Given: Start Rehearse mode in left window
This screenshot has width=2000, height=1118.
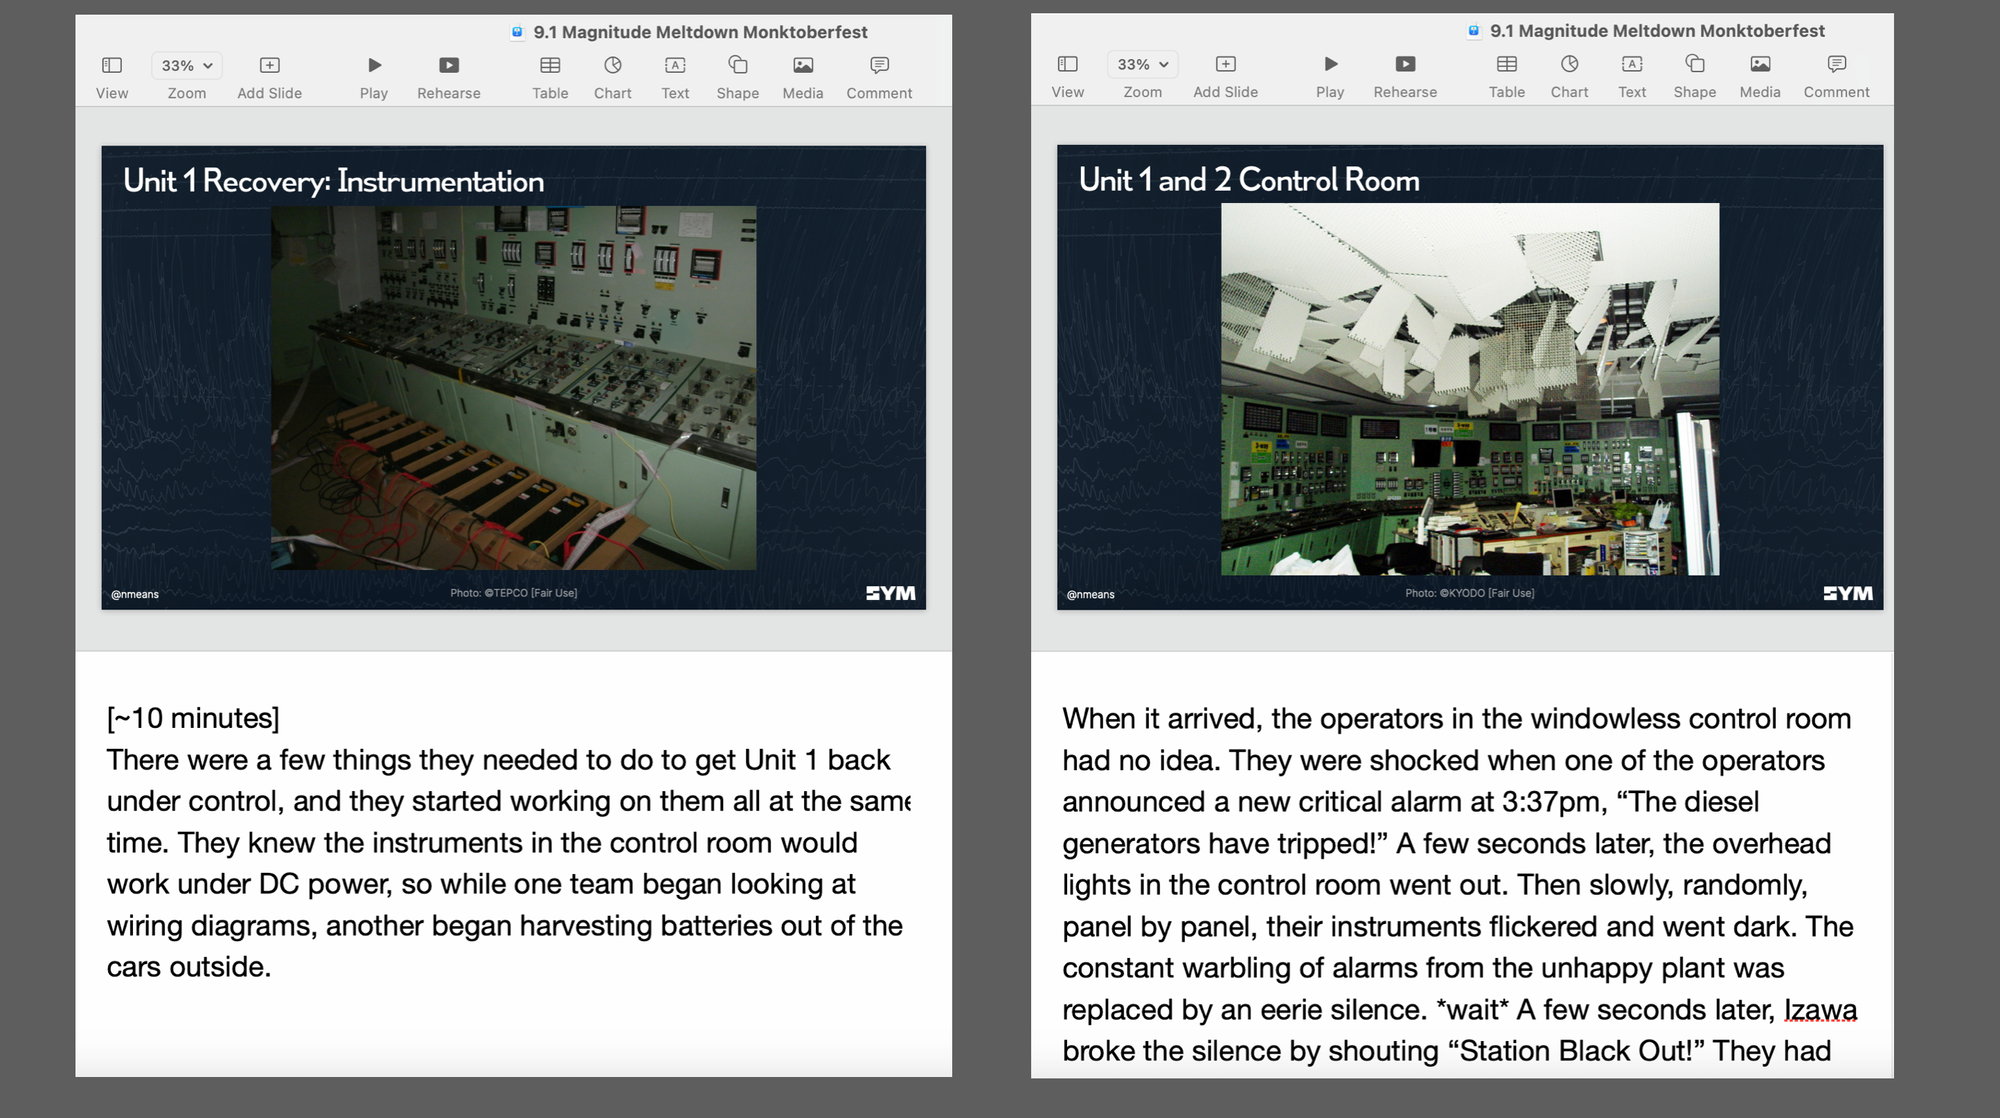Looking at the screenshot, I should click(x=449, y=77).
